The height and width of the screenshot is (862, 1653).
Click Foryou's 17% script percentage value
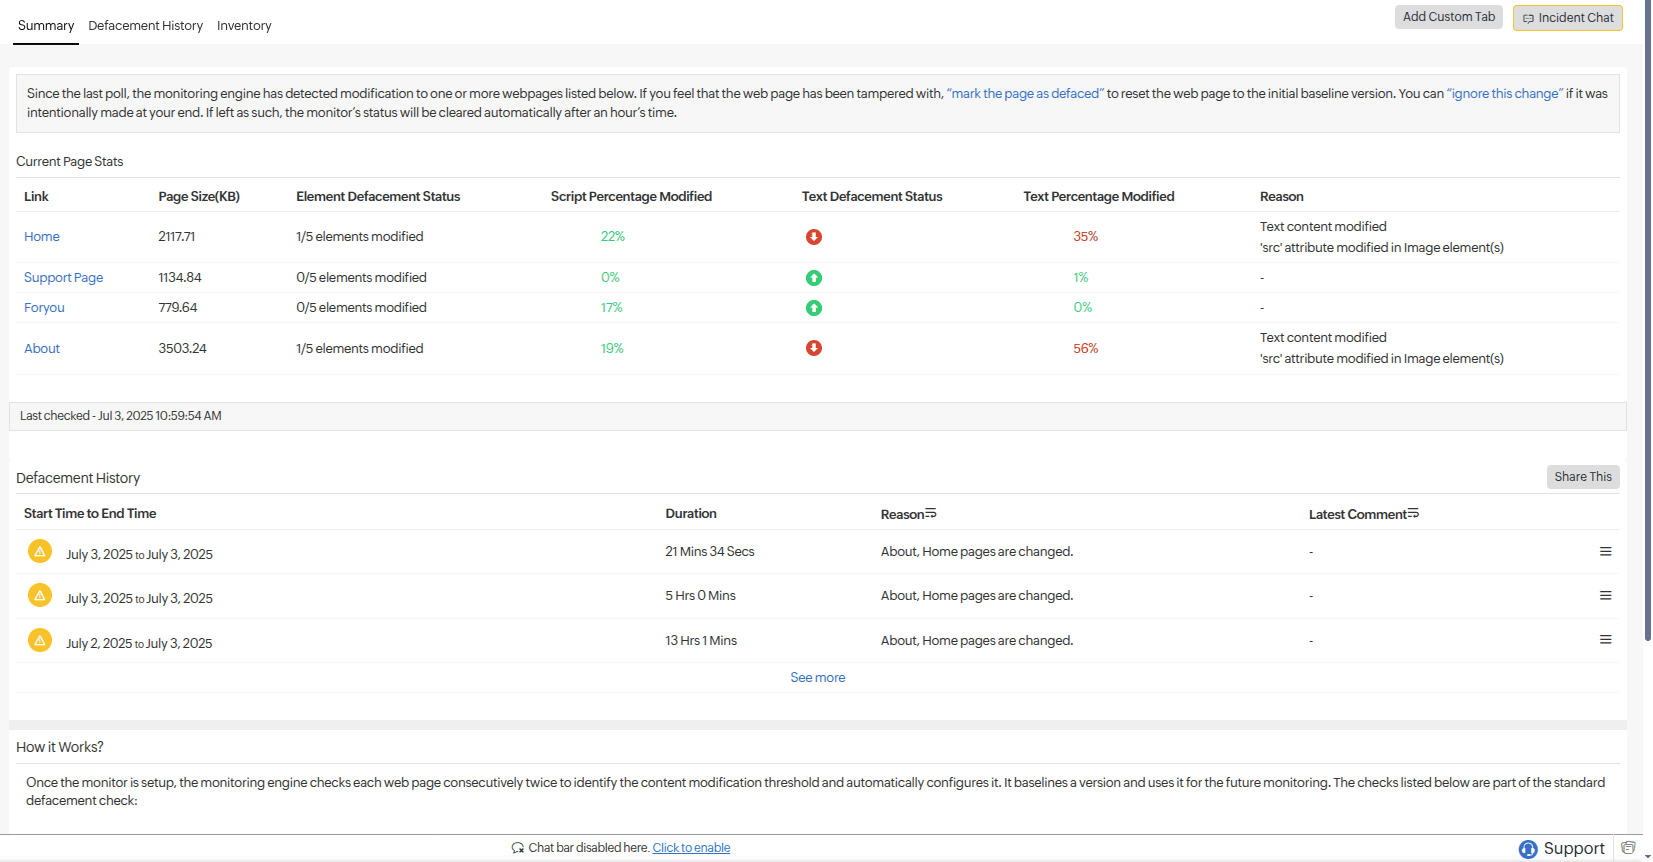click(x=612, y=308)
